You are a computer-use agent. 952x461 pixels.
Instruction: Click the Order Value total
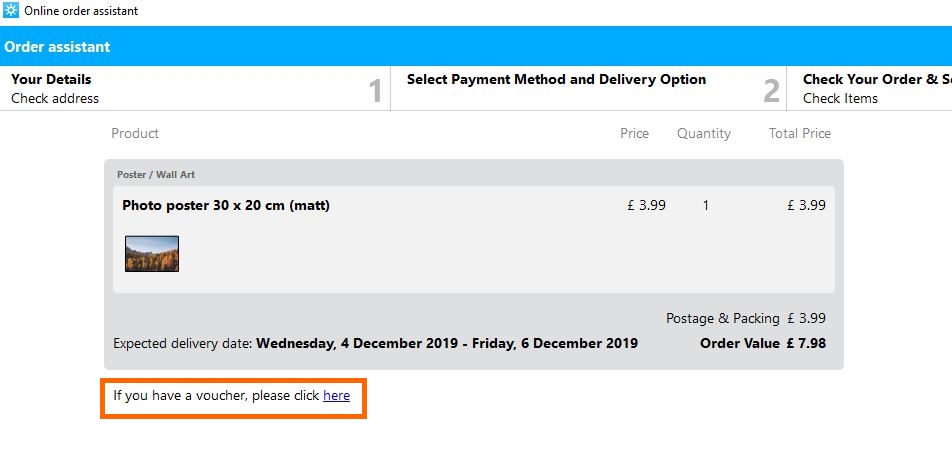[763, 344]
